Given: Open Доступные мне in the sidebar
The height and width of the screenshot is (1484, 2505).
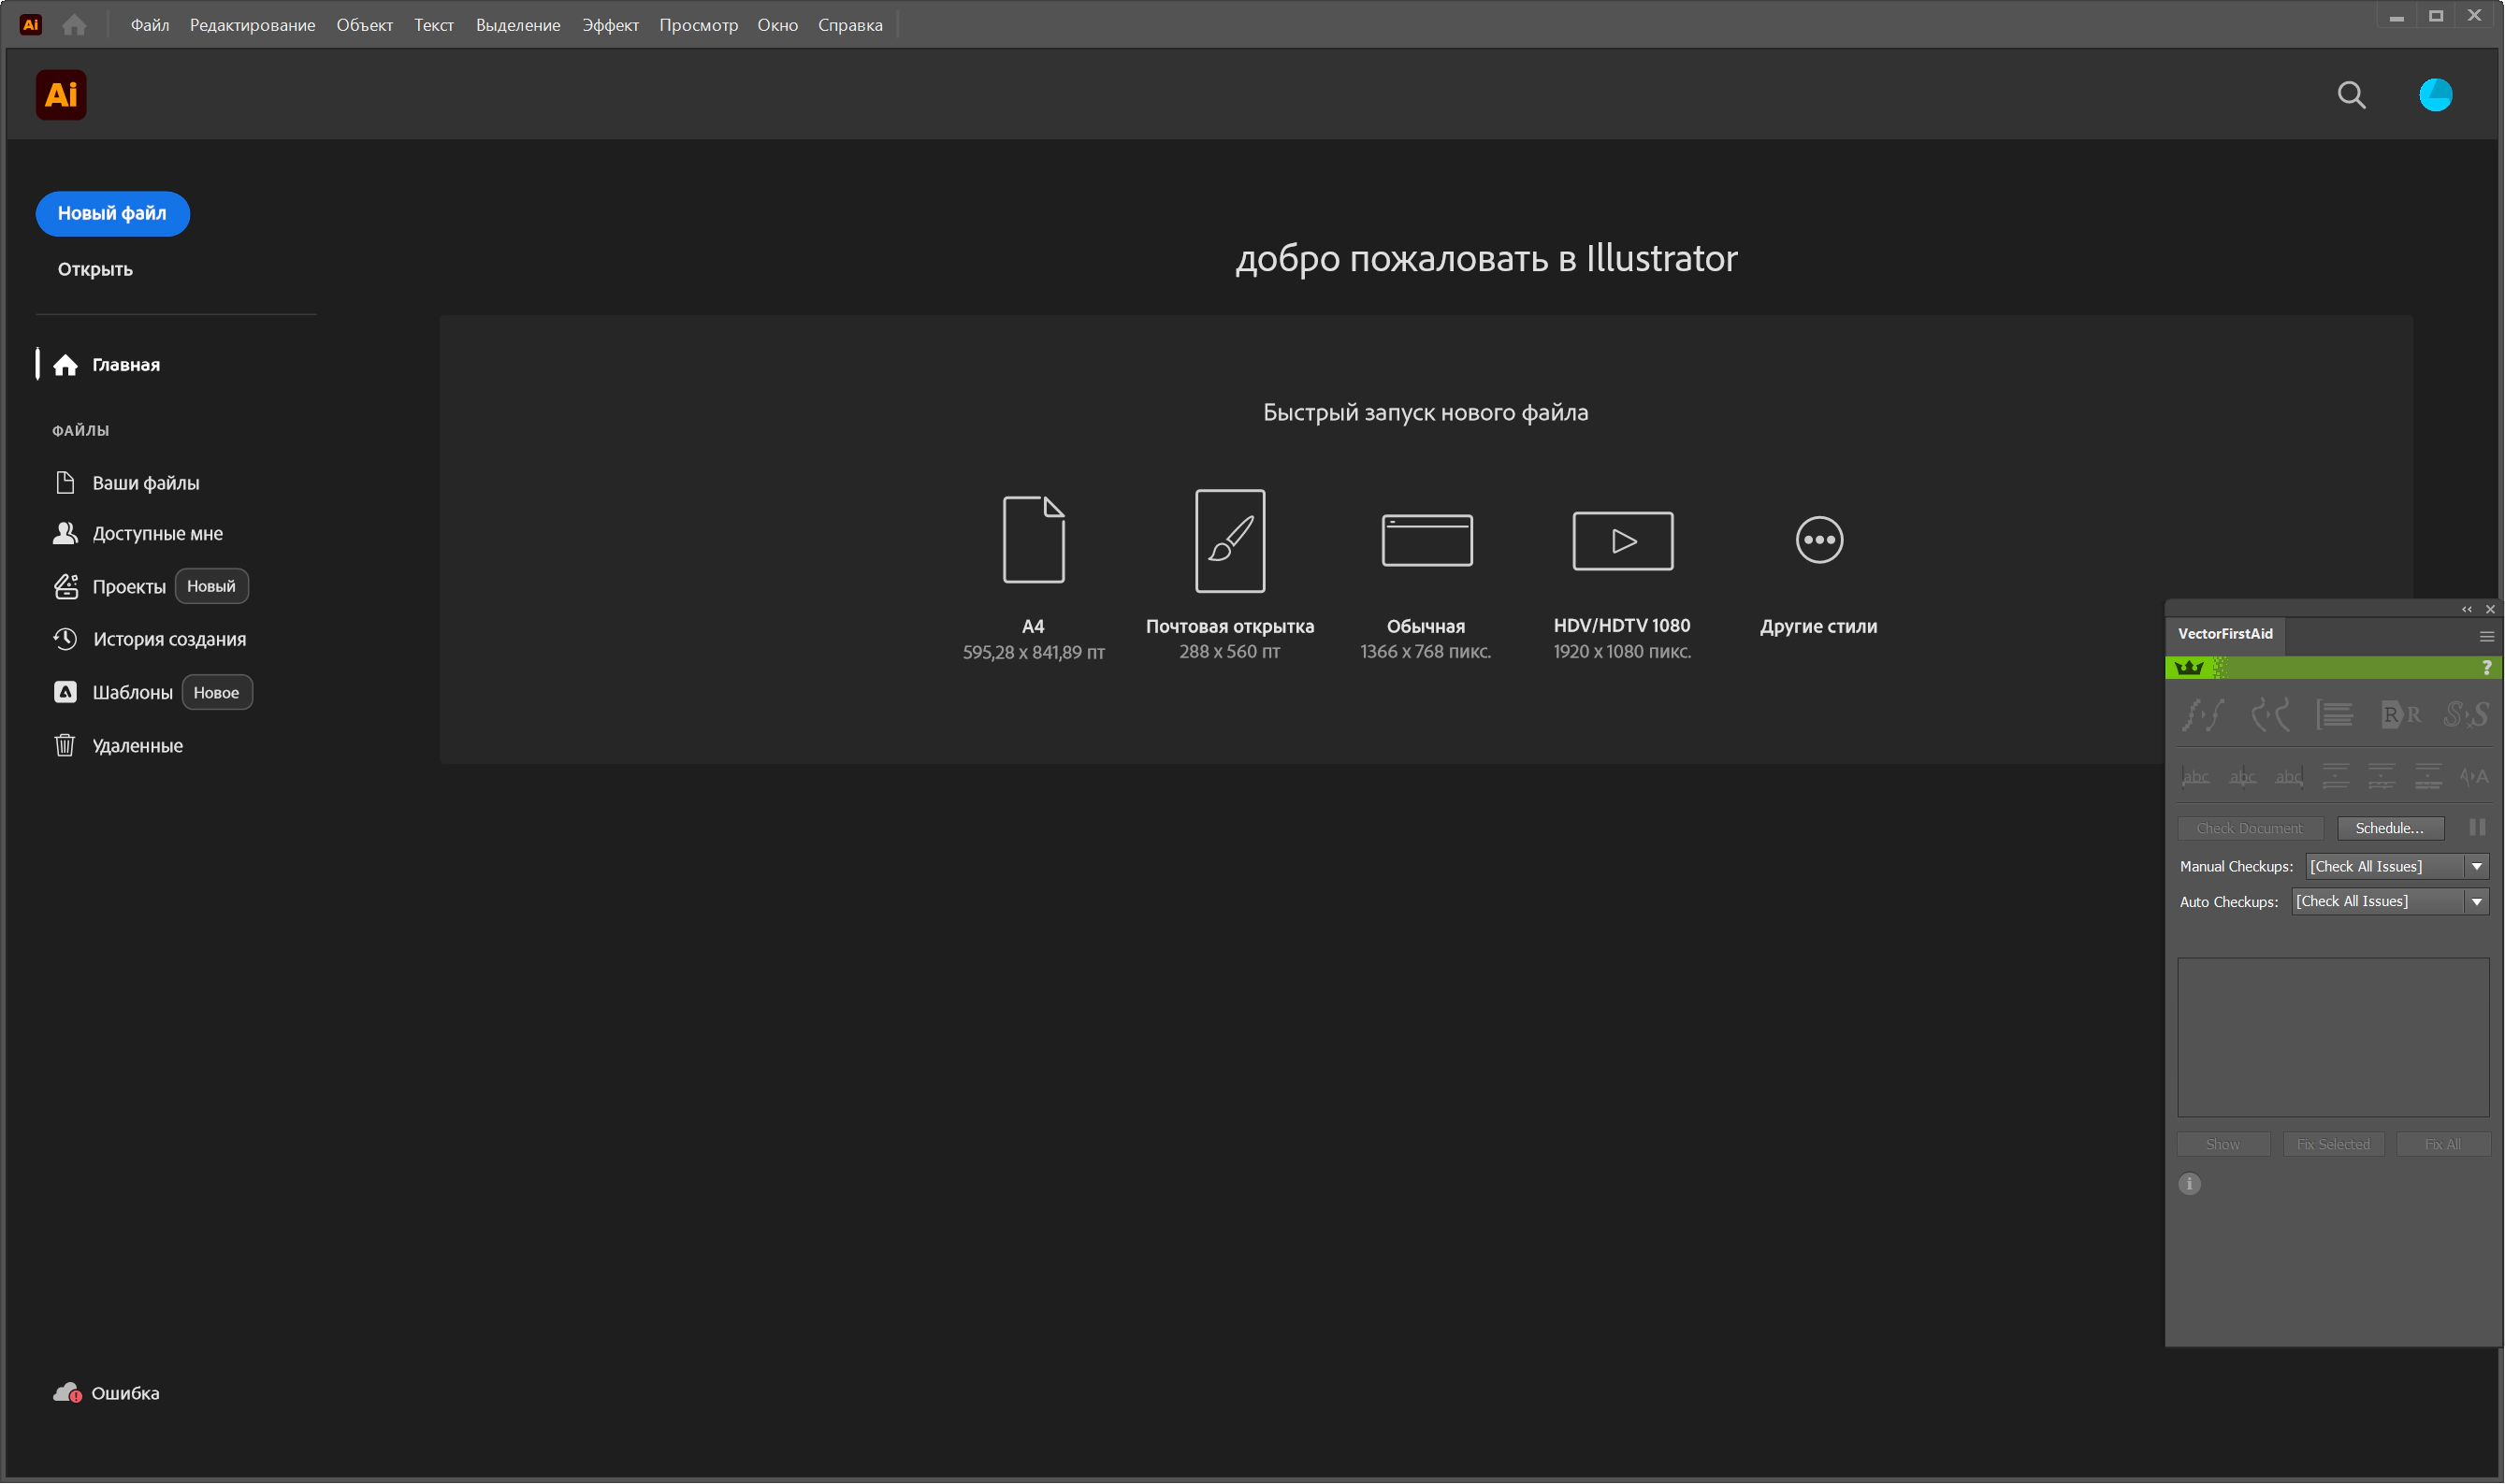Looking at the screenshot, I should pyautogui.click(x=138, y=534).
